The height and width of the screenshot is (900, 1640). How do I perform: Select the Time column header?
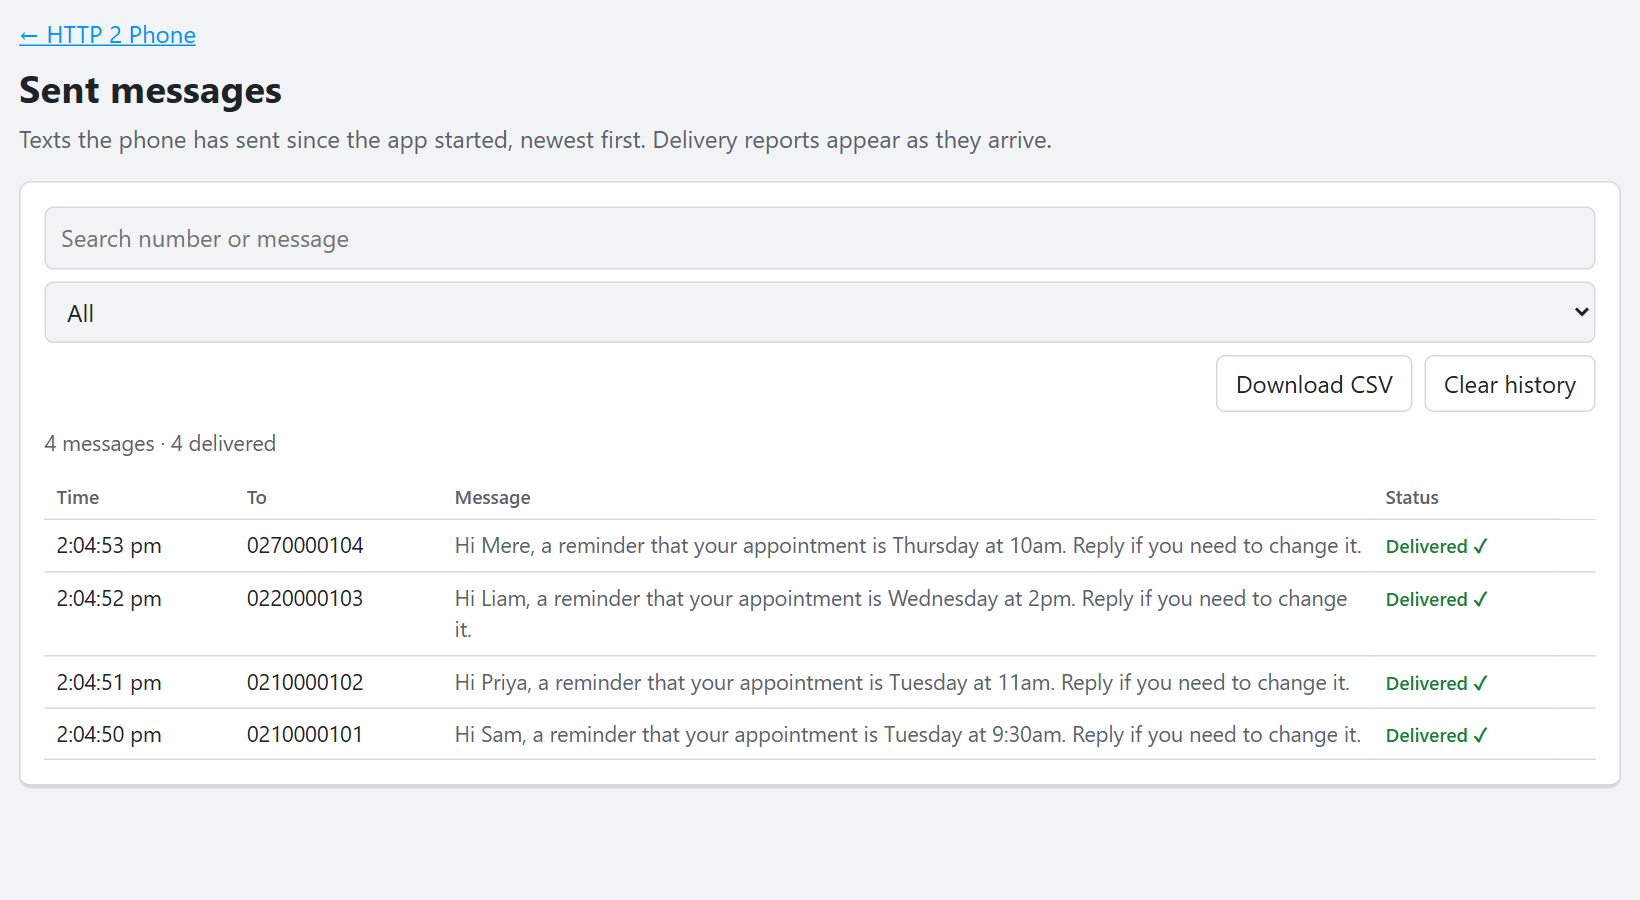pos(78,498)
